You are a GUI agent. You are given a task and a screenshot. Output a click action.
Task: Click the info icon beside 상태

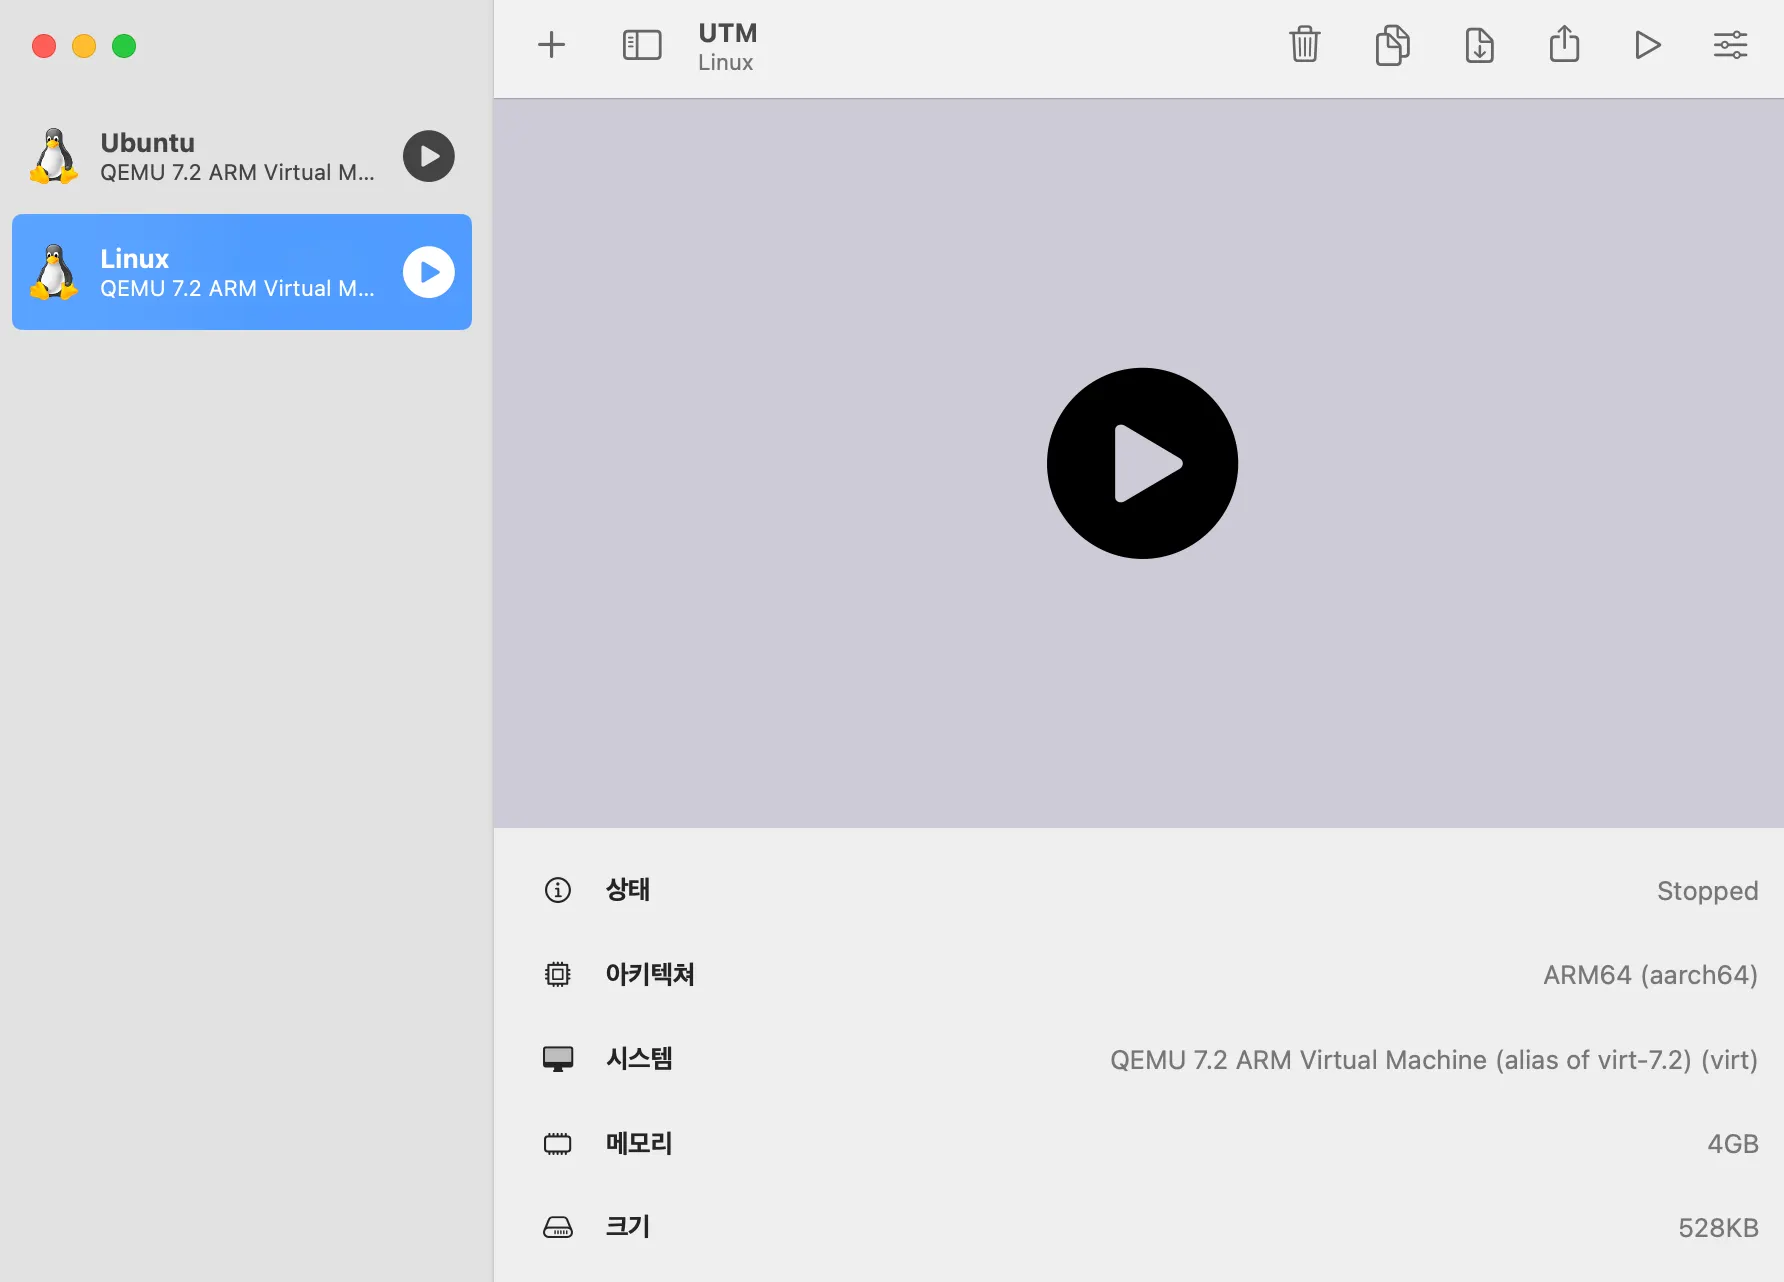coord(558,890)
